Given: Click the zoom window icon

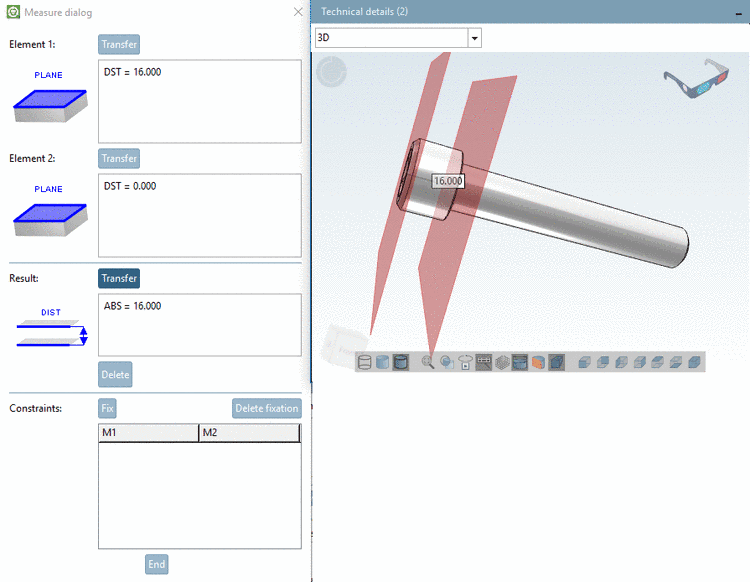Looking at the screenshot, I should (x=447, y=362).
